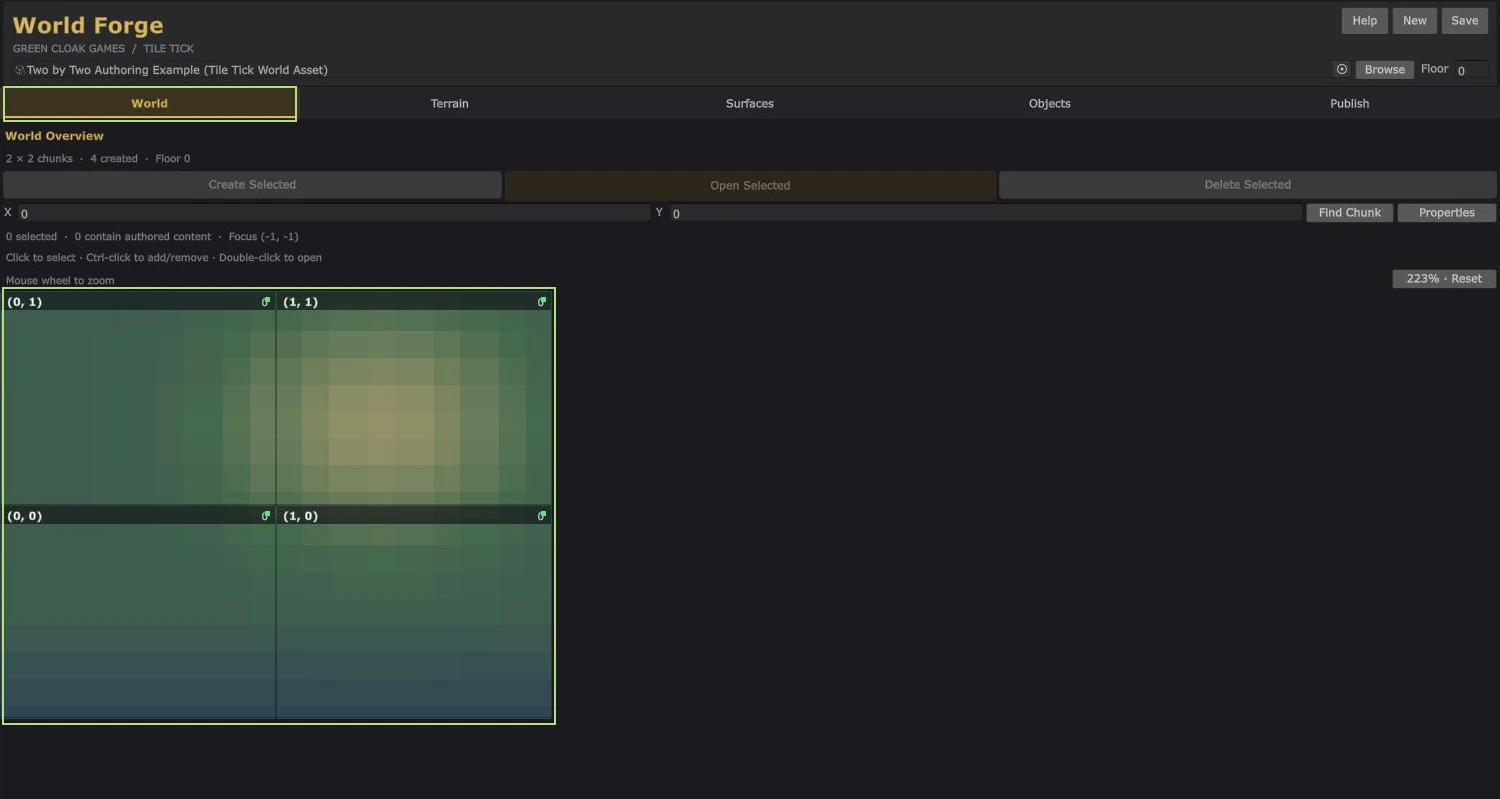Click the Y coordinate input field
1500x799 pixels.
[x=986, y=213]
